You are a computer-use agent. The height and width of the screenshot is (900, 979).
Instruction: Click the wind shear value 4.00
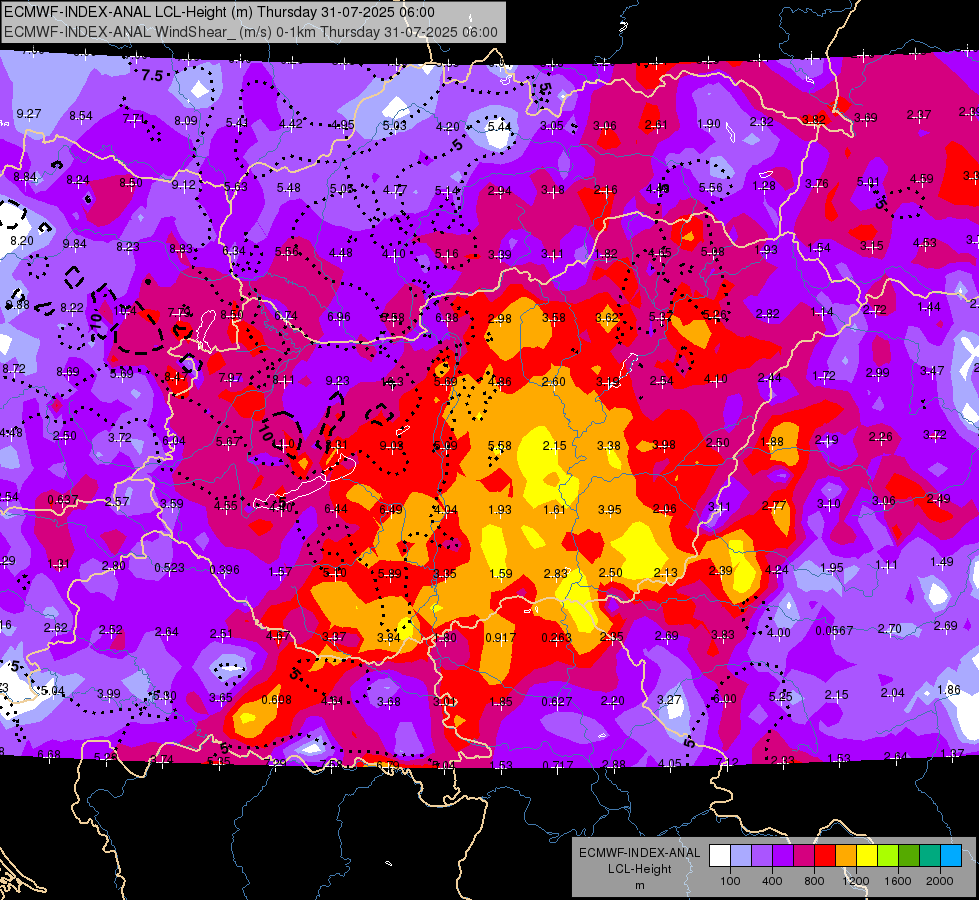[x=779, y=633]
